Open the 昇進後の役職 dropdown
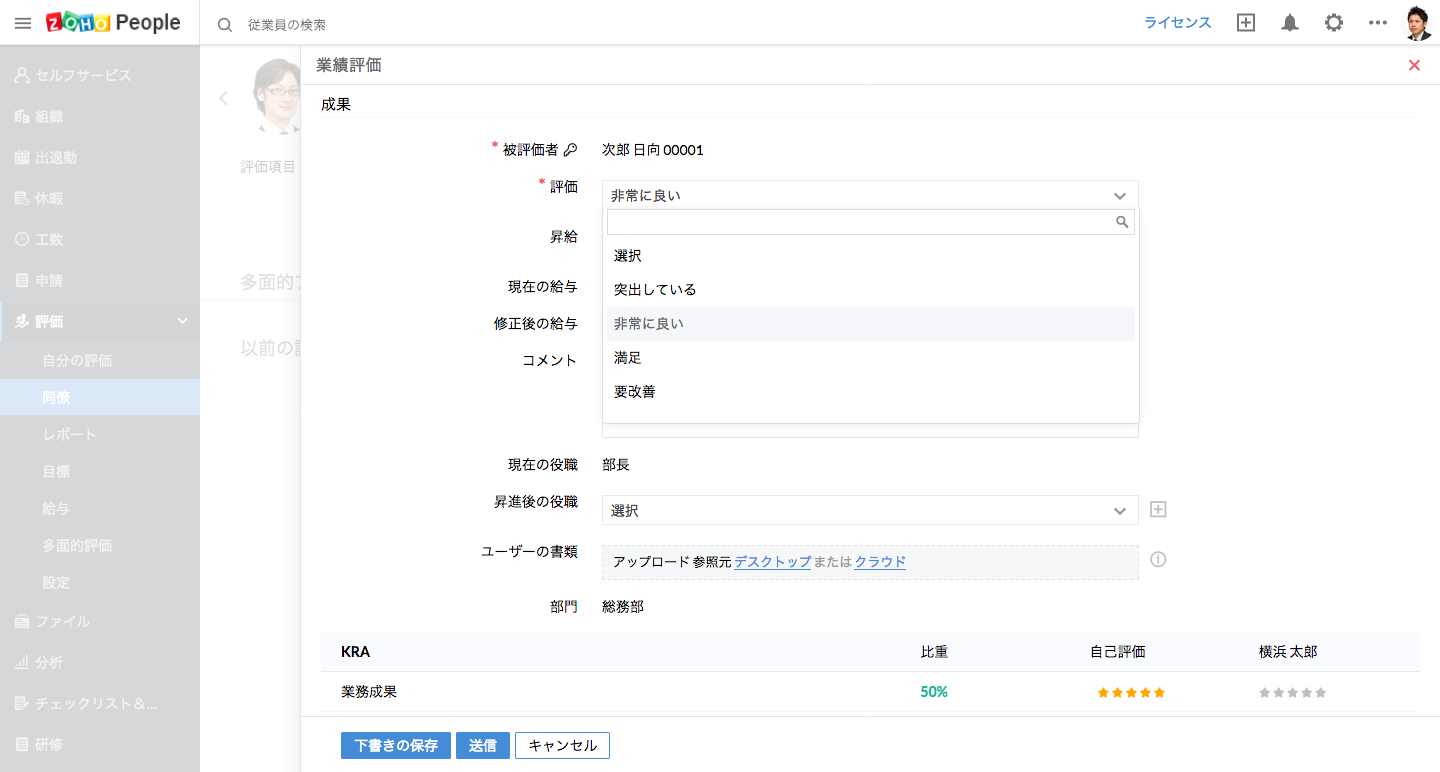 click(869, 510)
